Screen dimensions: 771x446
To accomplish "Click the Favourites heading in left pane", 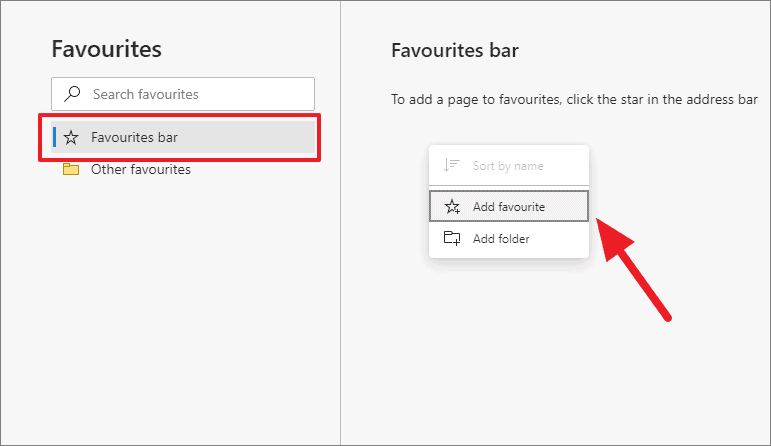I will click(x=107, y=49).
